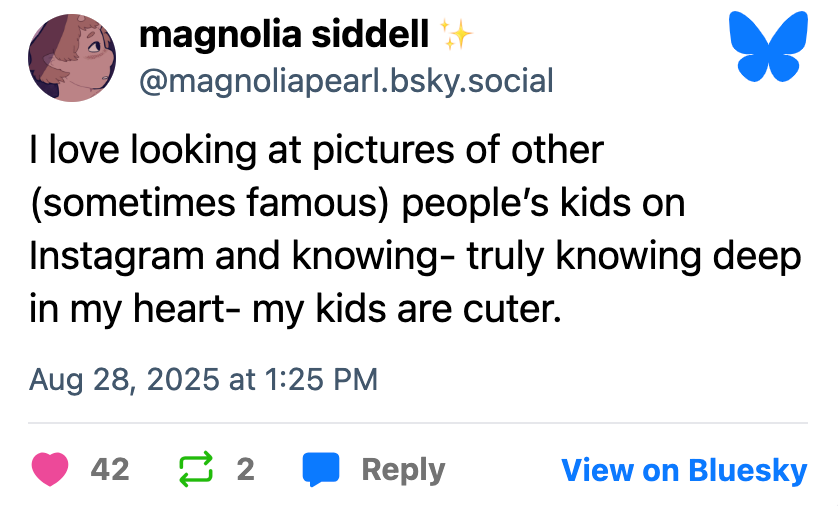Like the post with the heart icon
The height and width of the screenshot is (506, 838).
point(50,469)
